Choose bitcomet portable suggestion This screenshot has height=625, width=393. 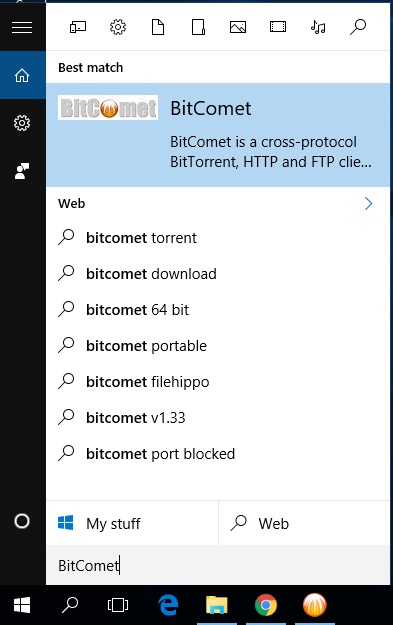click(218, 346)
